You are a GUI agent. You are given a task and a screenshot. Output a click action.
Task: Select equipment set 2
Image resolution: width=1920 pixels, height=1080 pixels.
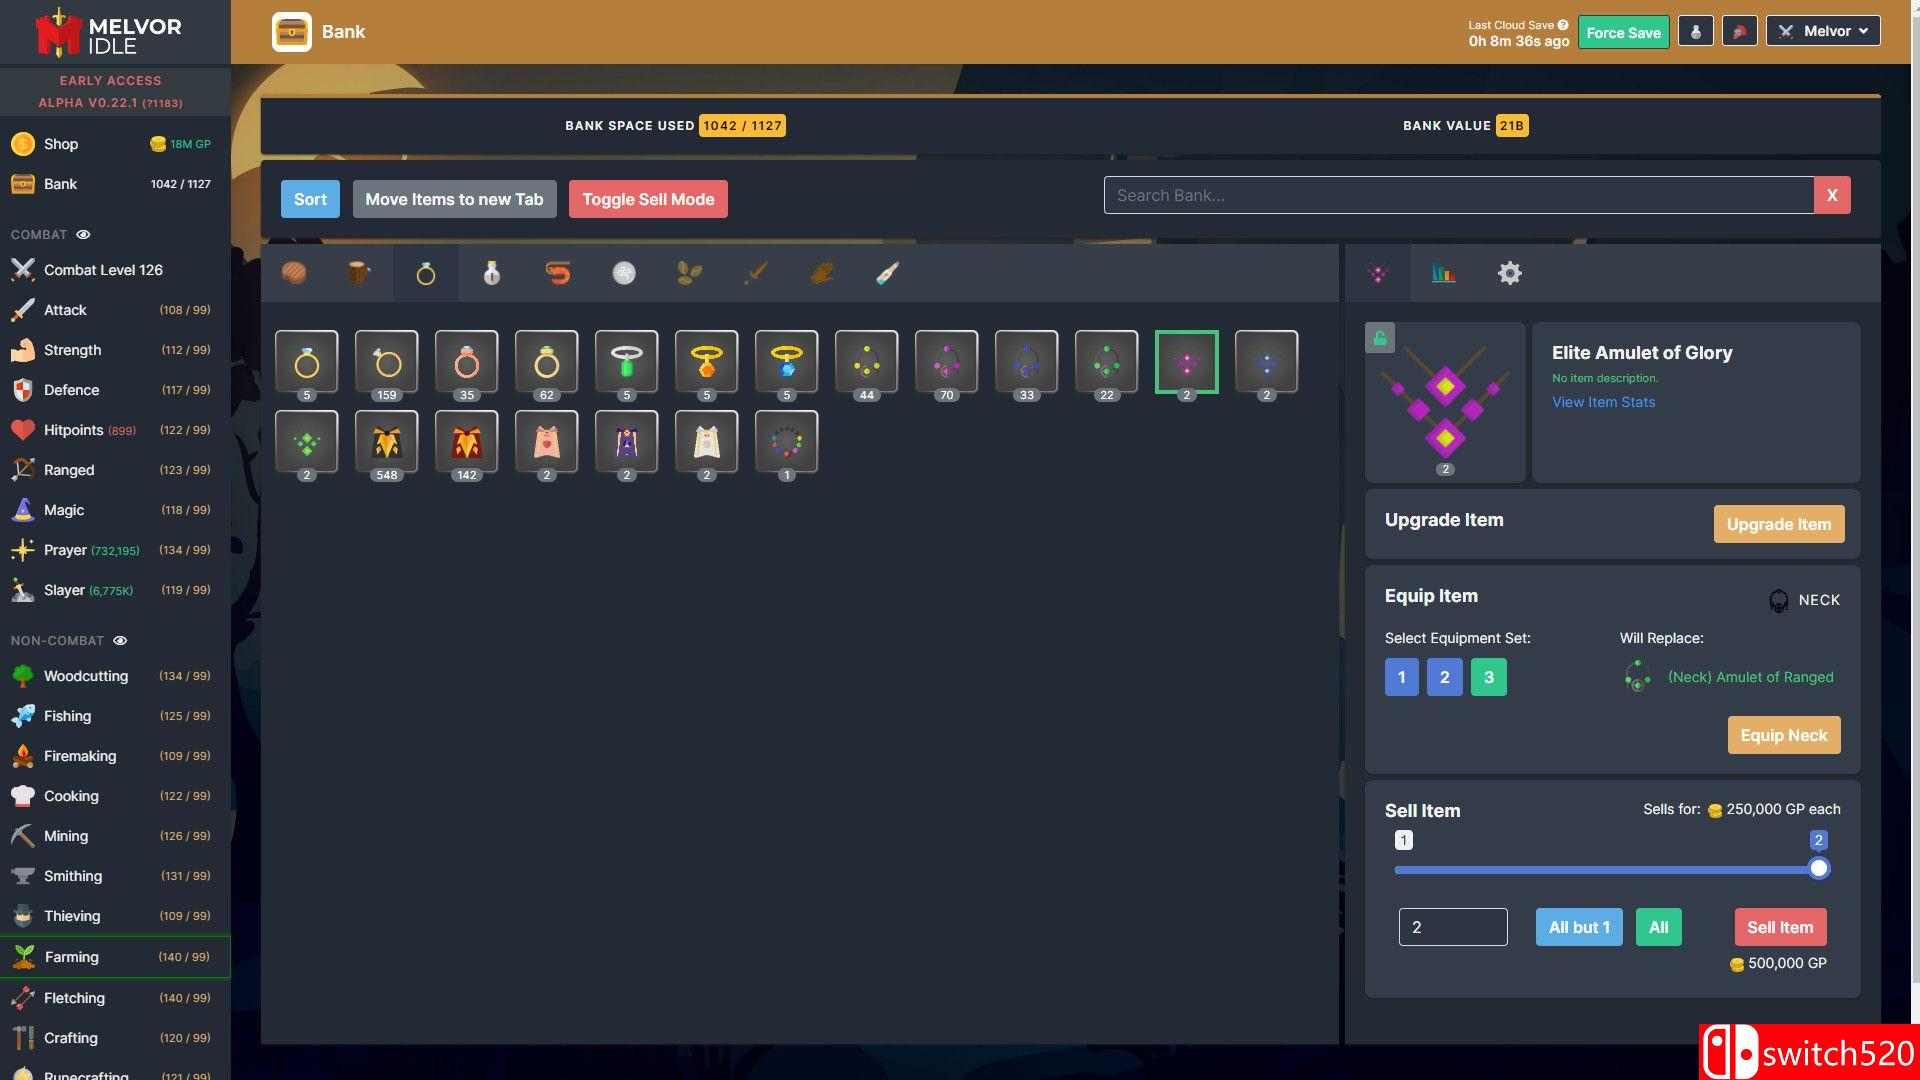click(x=1444, y=677)
